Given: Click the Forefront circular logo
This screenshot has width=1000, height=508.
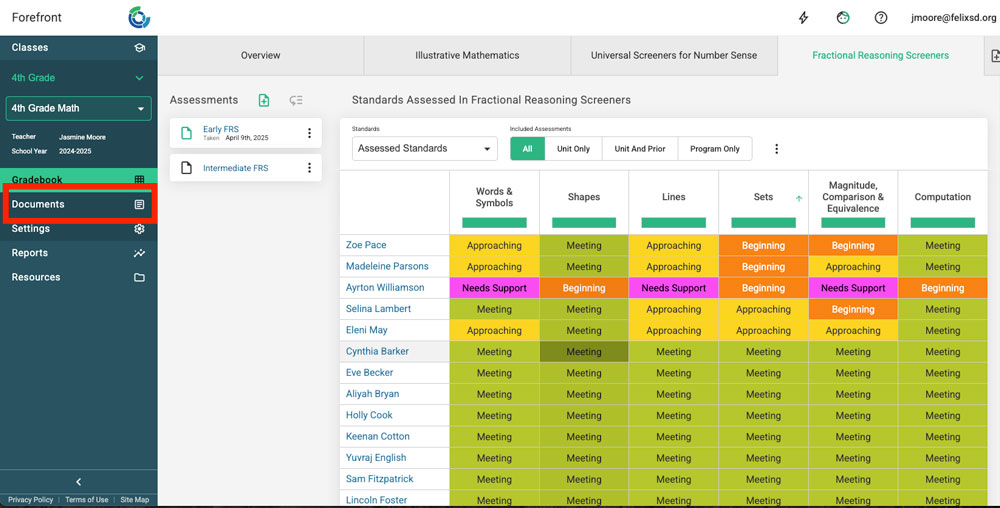Looking at the screenshot, I should point(139,17).
